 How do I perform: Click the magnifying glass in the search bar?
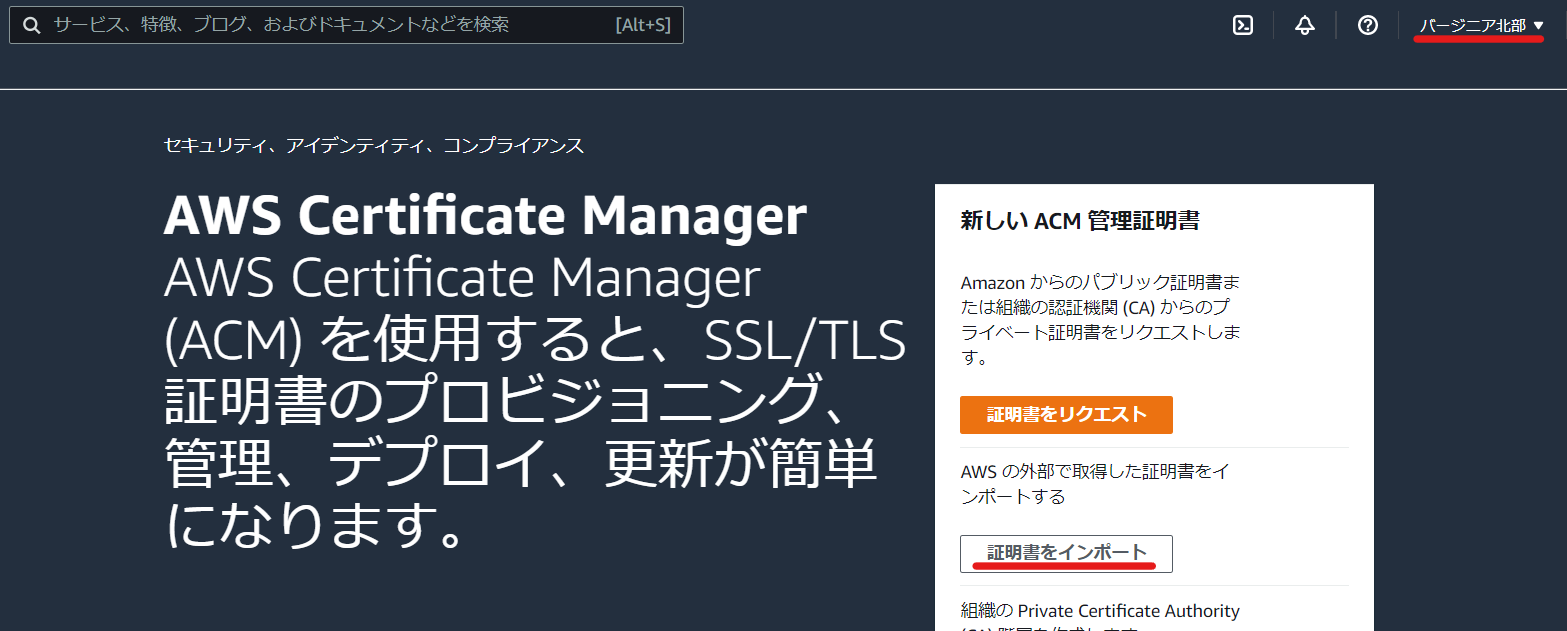[x=31, y=24]
